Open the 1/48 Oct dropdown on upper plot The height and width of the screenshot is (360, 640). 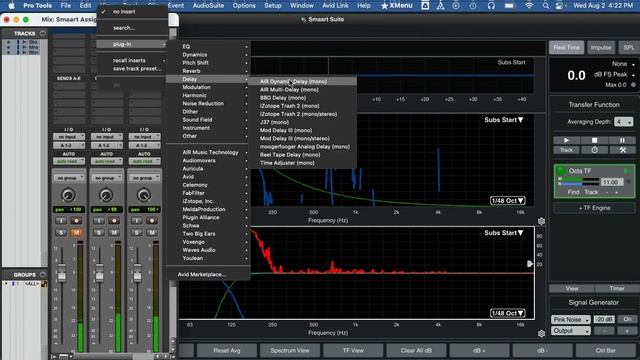507,201
